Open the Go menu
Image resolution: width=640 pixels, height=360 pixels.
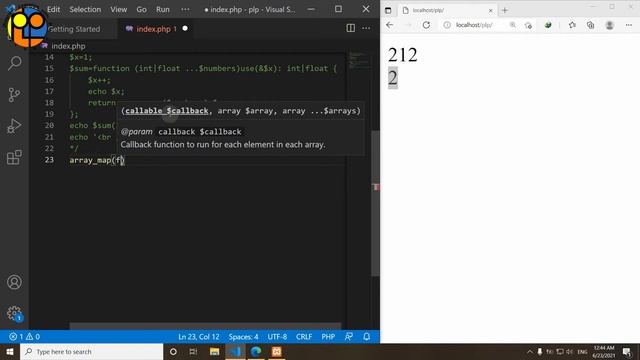tap(141, 9)
